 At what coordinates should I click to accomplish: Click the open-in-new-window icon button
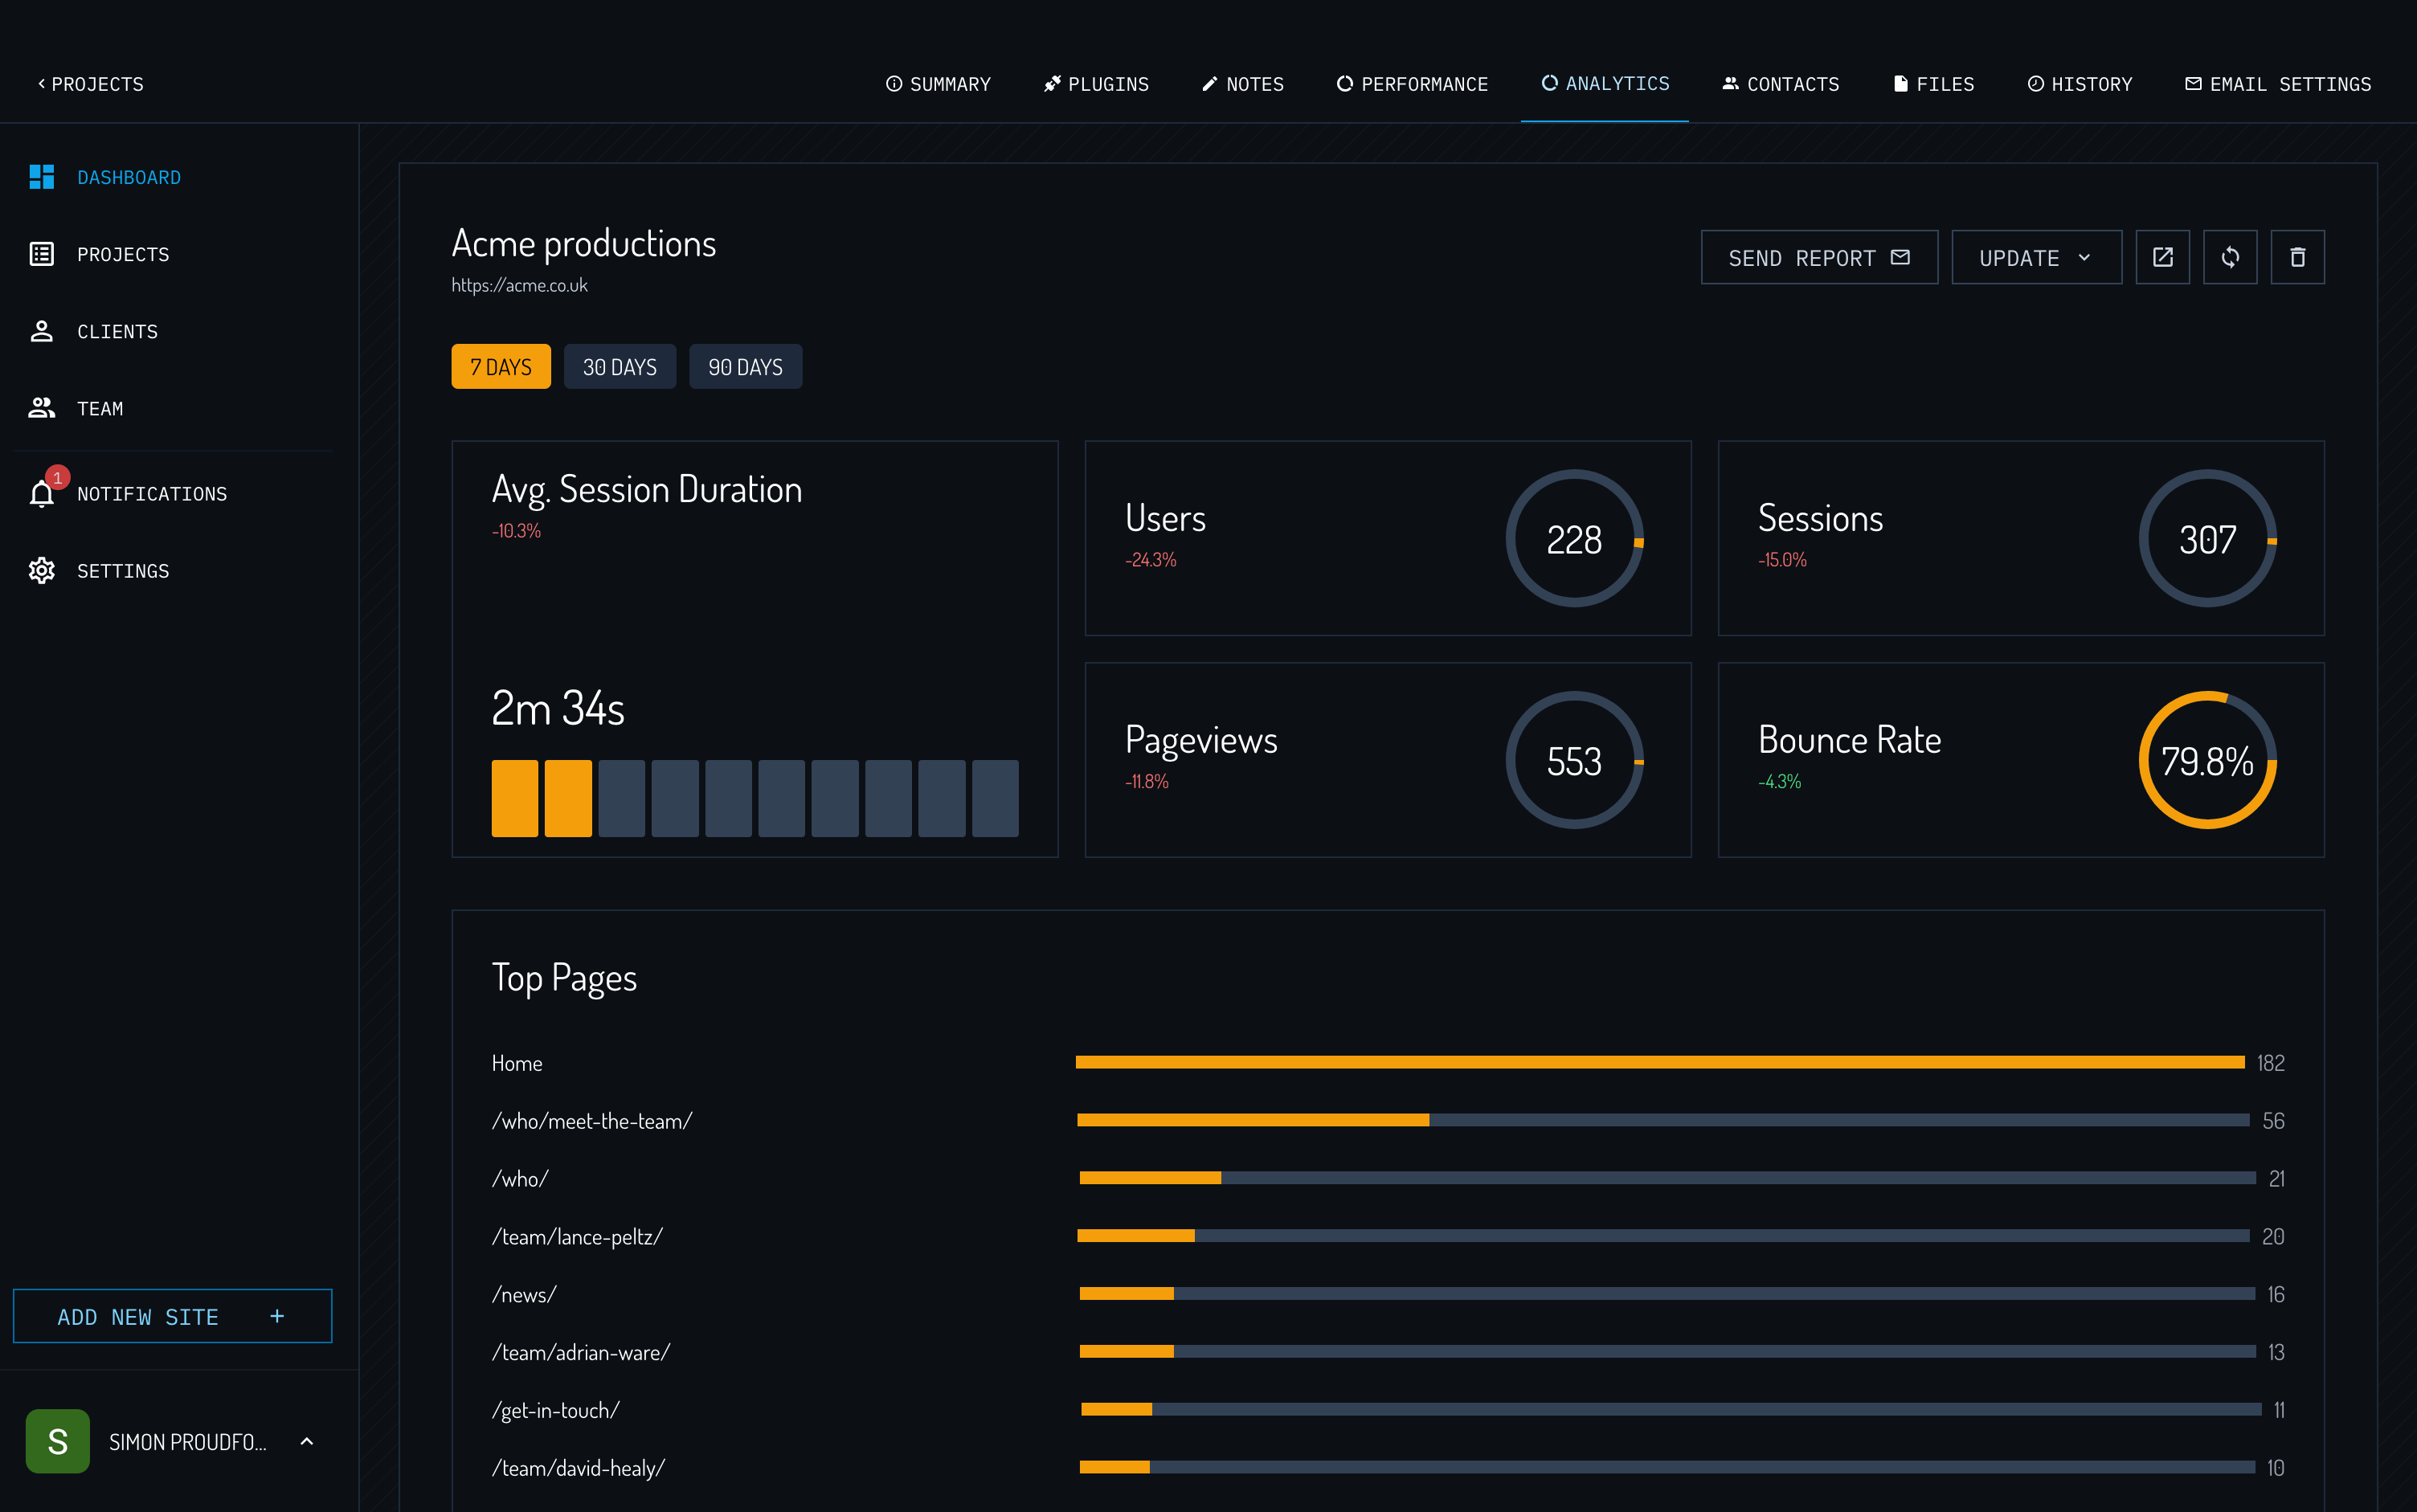point(2162,257)
